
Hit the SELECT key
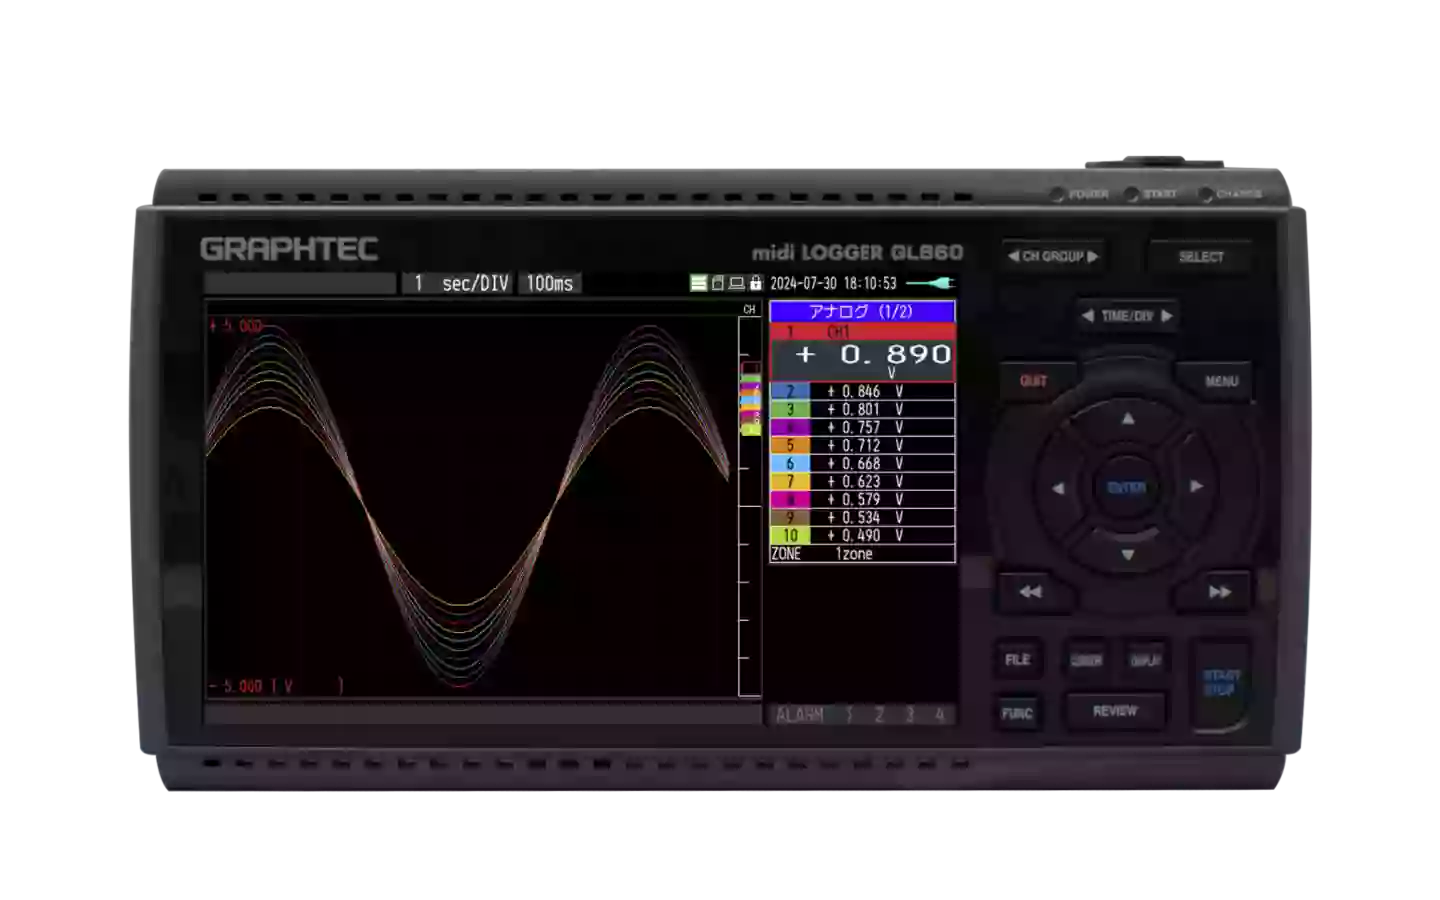pos(1201,257)
